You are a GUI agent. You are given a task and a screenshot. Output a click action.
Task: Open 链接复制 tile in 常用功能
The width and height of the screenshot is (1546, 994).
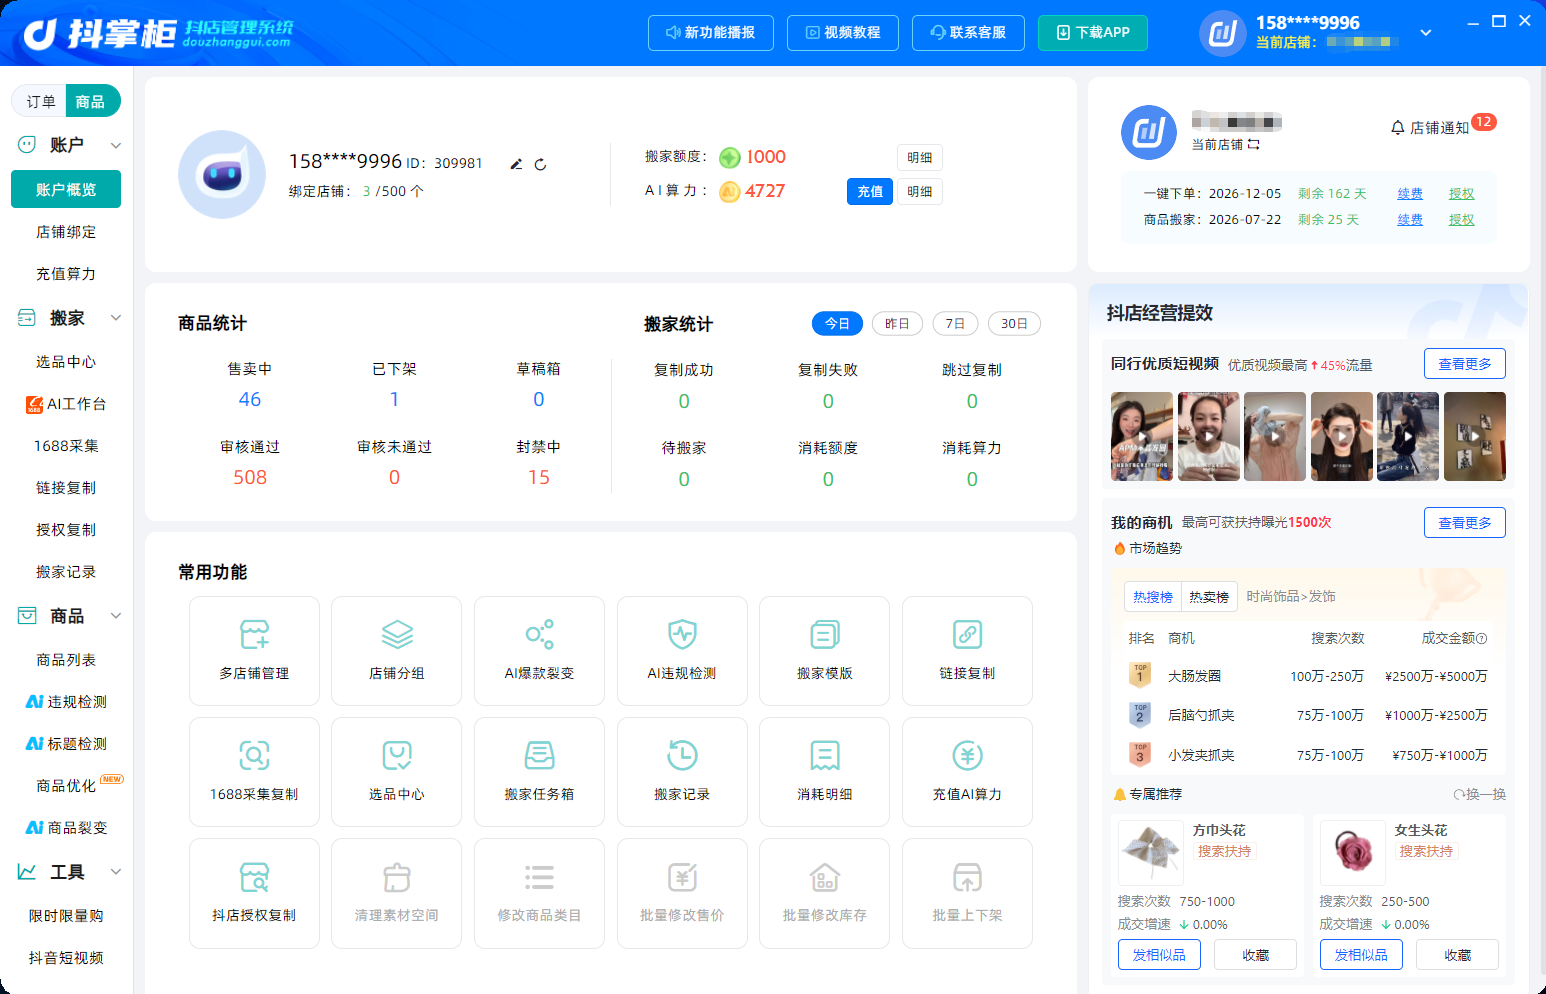(x=967, y=651)
